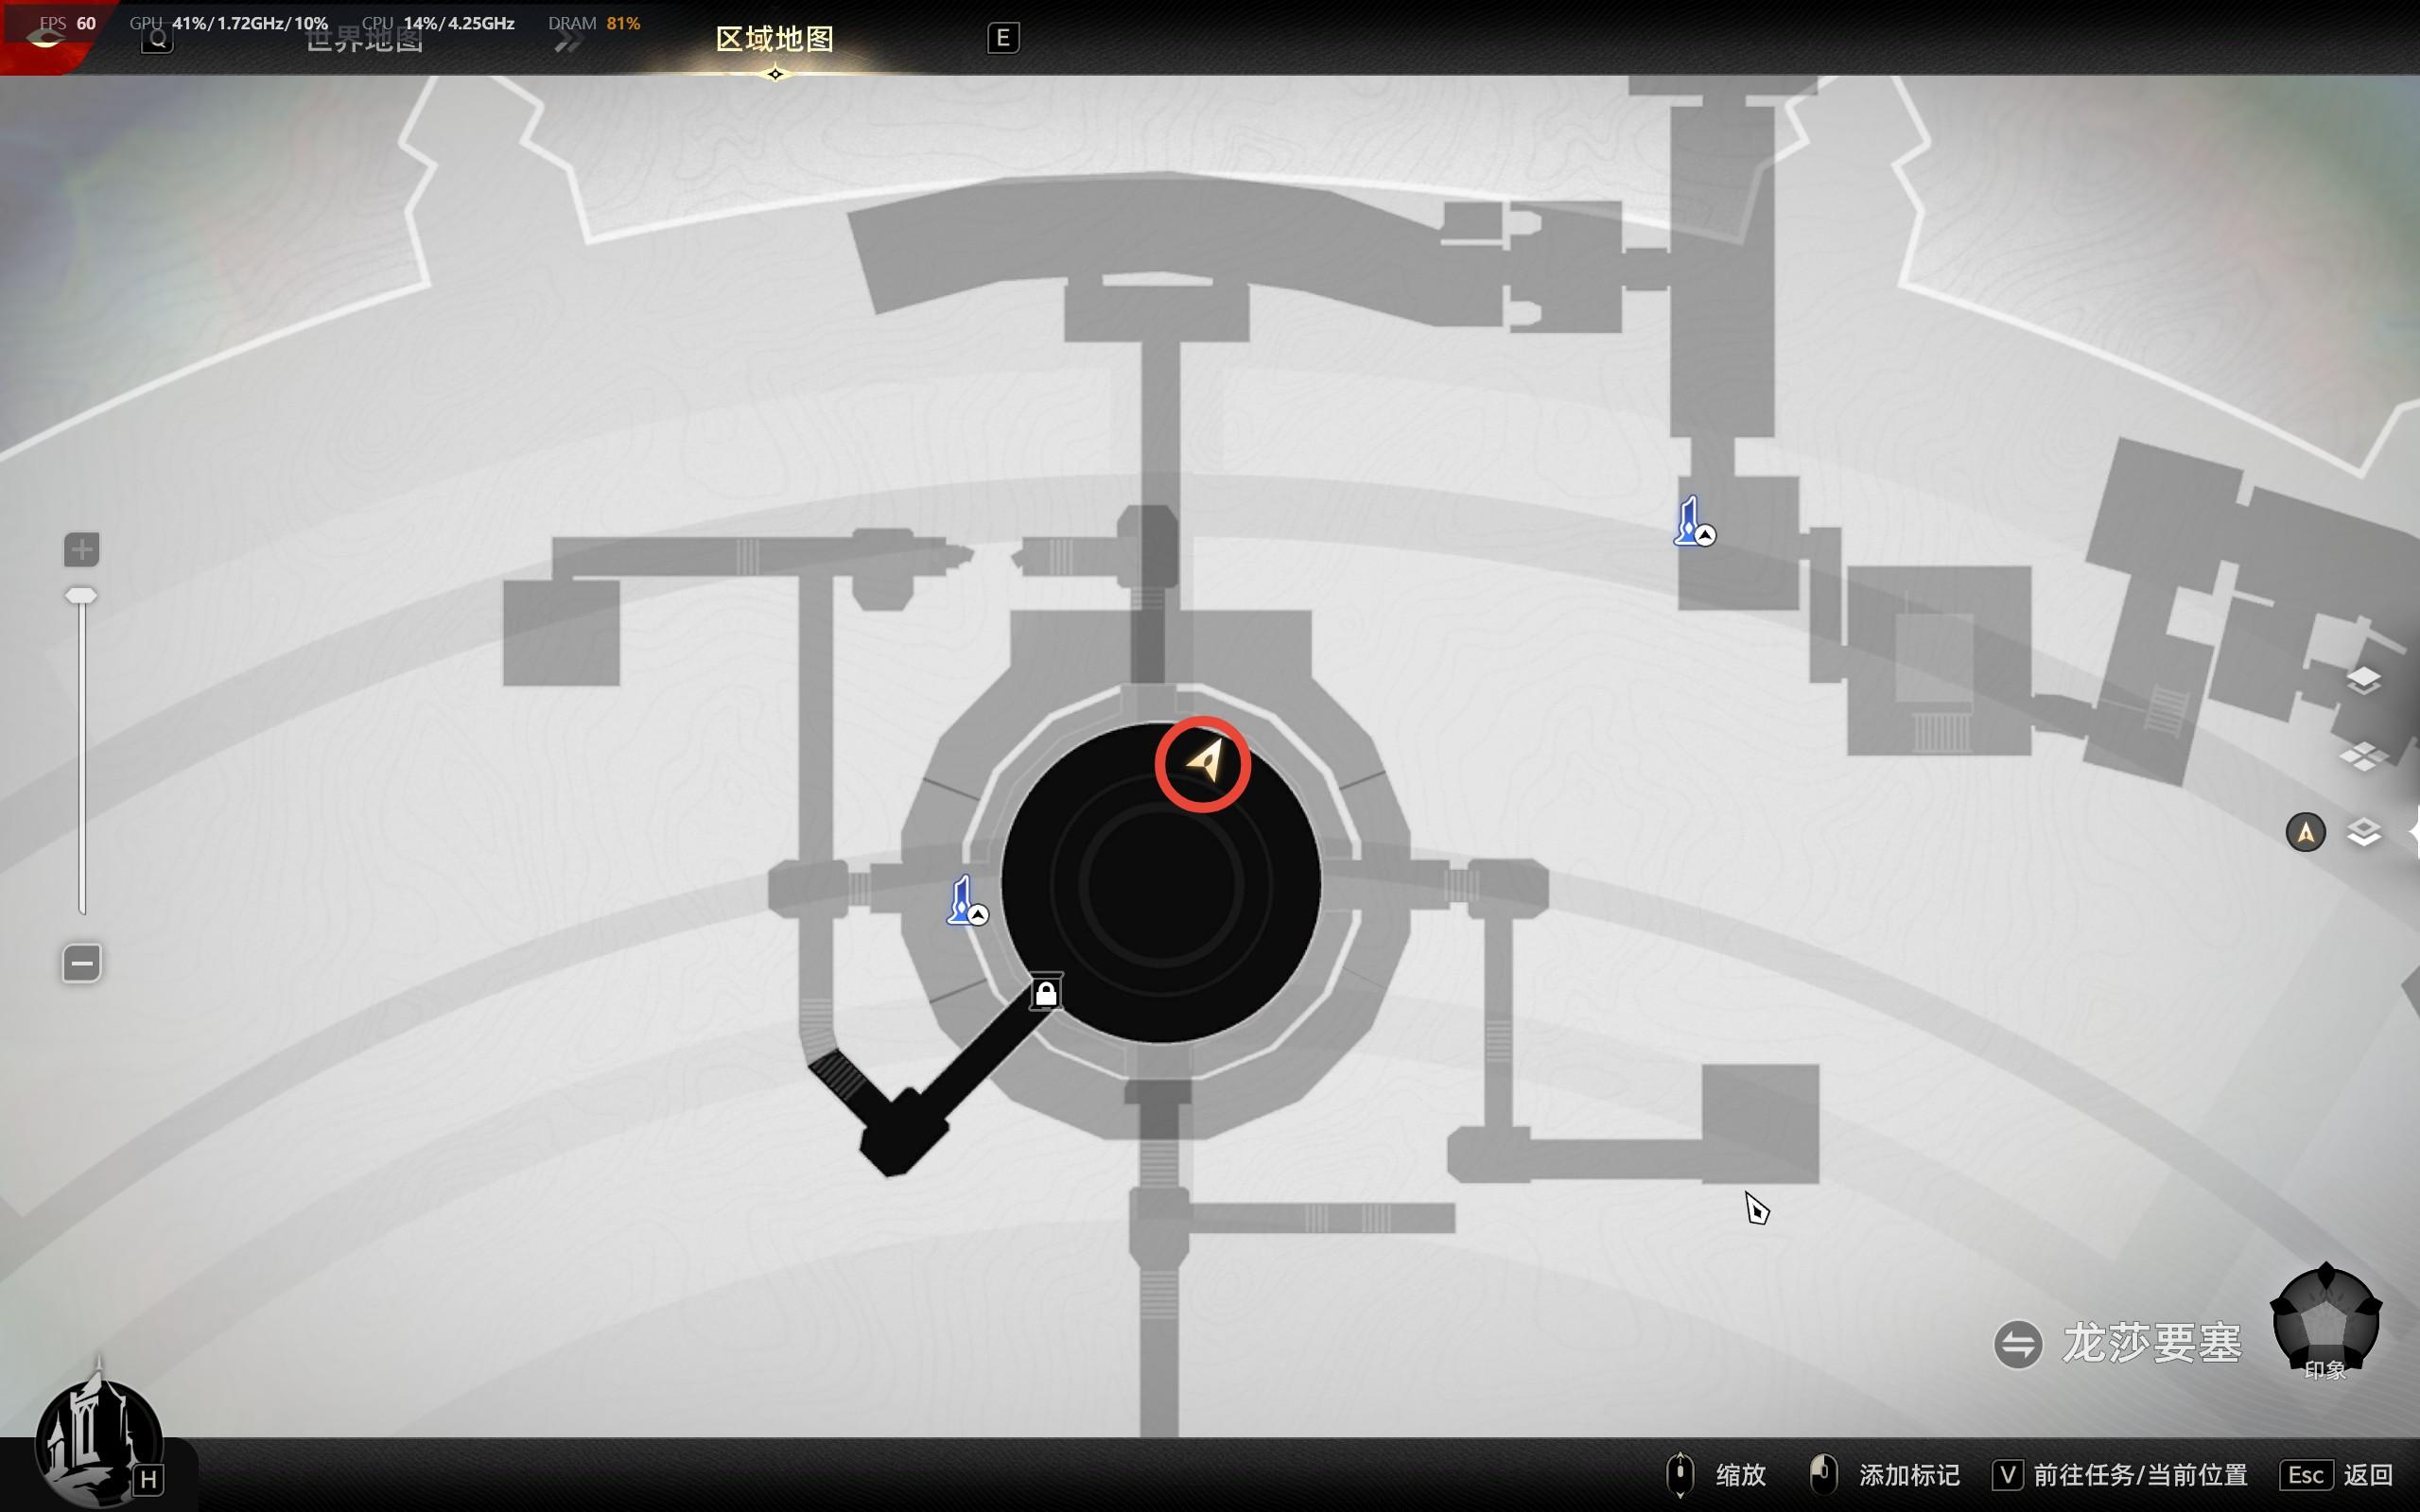Click the swap-region icon beside 龙莎要塞
This screenshot has height=1512, width=2420.
[x=2017, y=1344]
